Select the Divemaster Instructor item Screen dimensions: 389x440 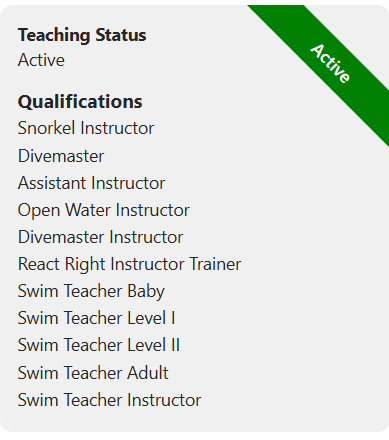point(100,237)
